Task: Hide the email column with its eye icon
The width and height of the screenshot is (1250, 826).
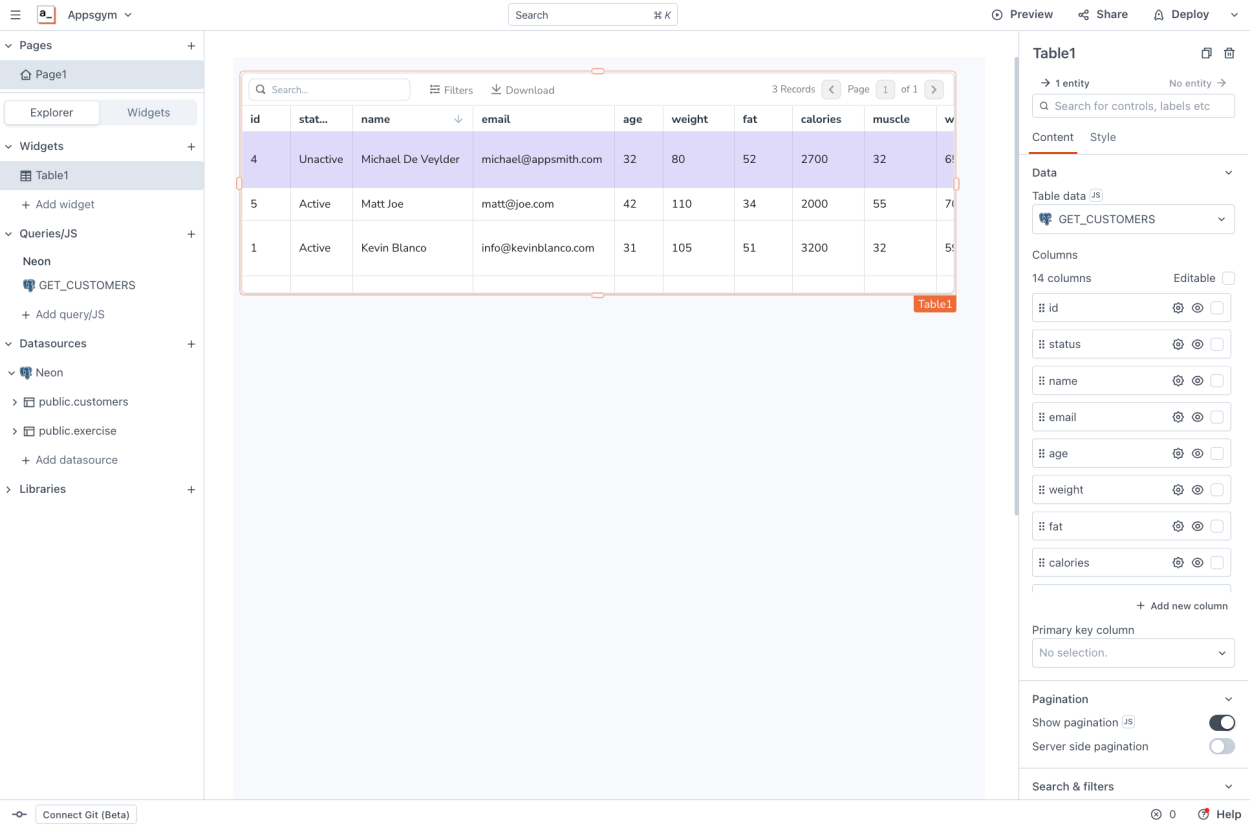Action: coord(1197,417)
